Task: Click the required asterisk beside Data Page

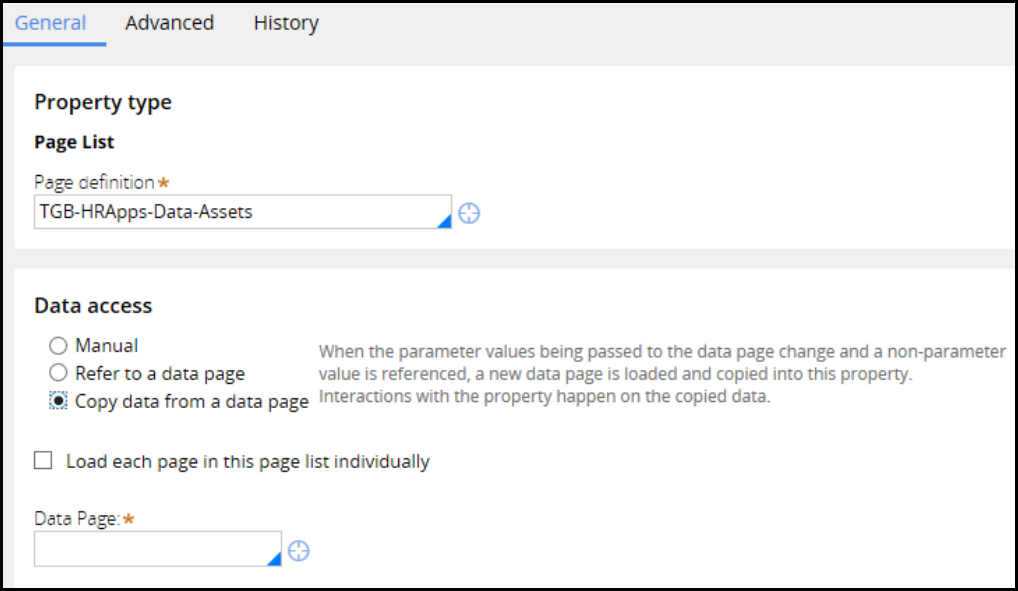Action: pos(129,519)
